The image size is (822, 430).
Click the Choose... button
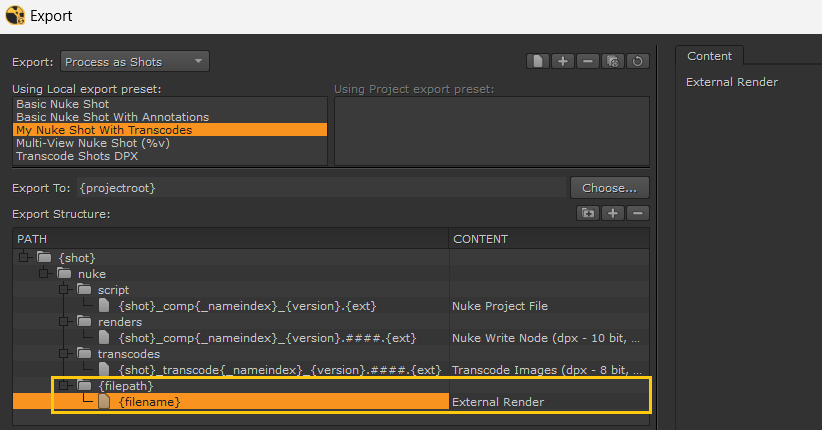click(609, 188)
